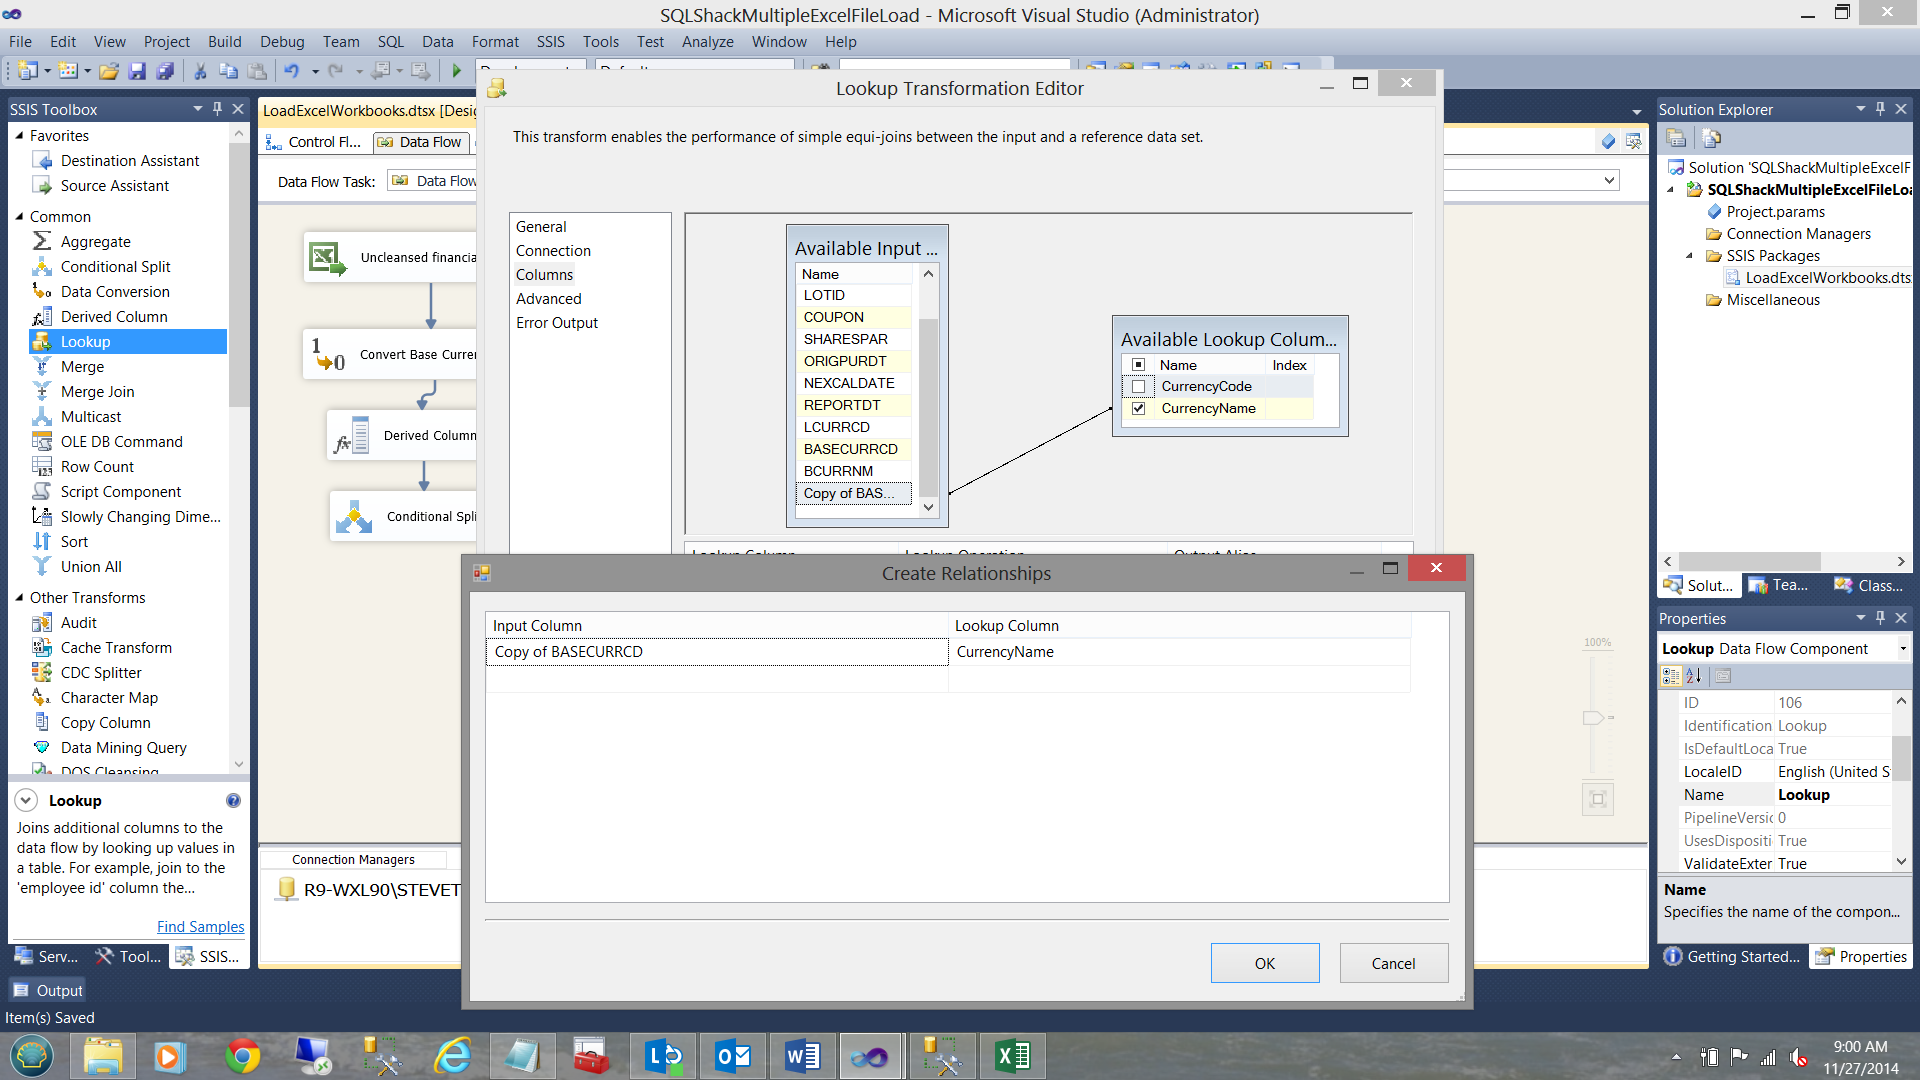Collapse the Other Transforms section
Image resolution: width=1920 pixels, height=1080 pixels.
19,597
